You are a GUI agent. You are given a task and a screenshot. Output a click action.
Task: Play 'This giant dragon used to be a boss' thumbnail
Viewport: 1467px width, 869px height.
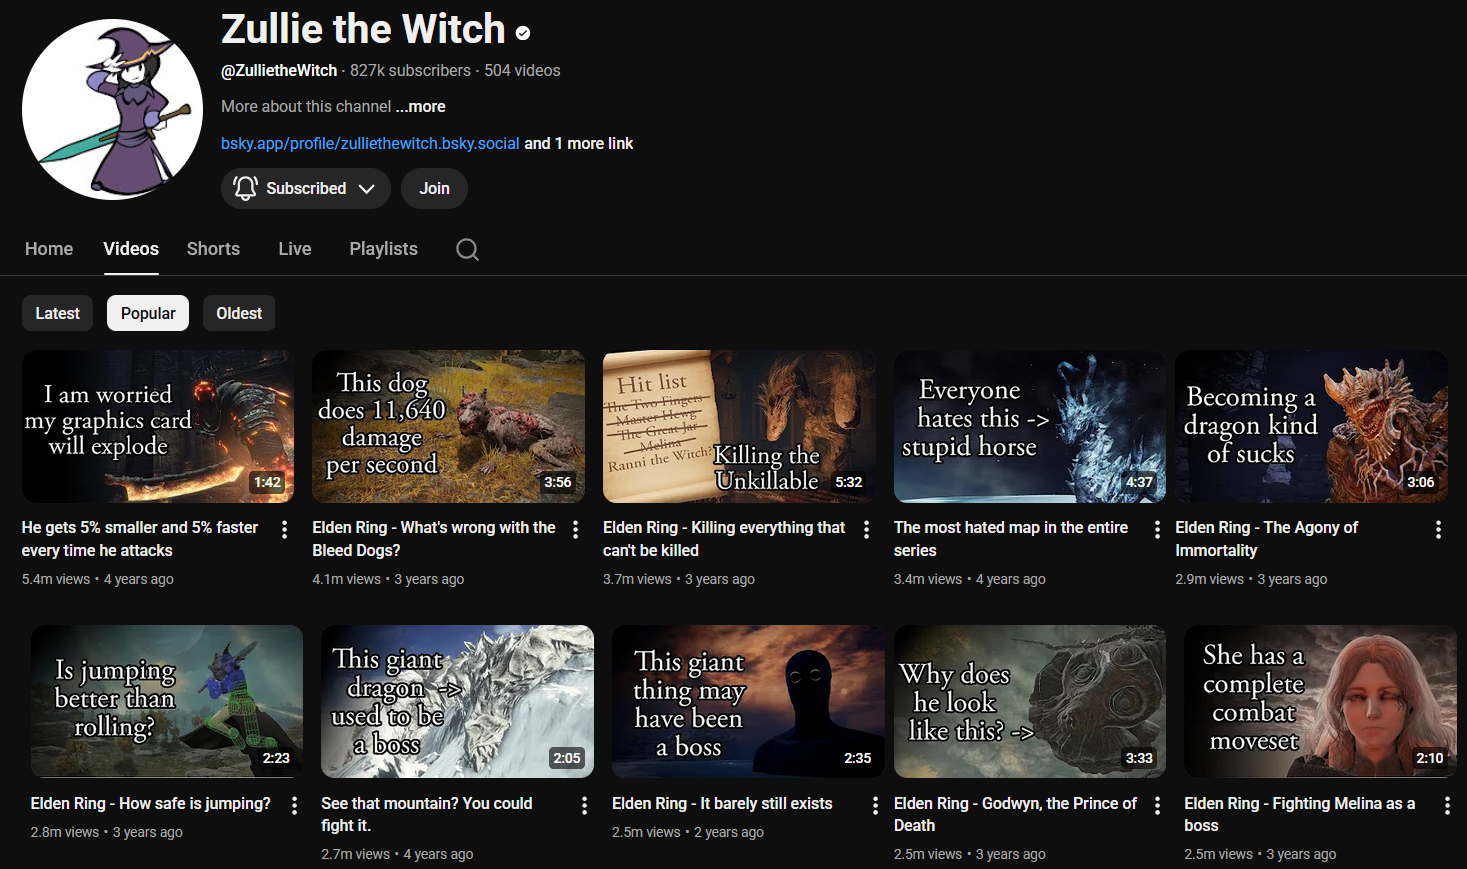point(457,701)
